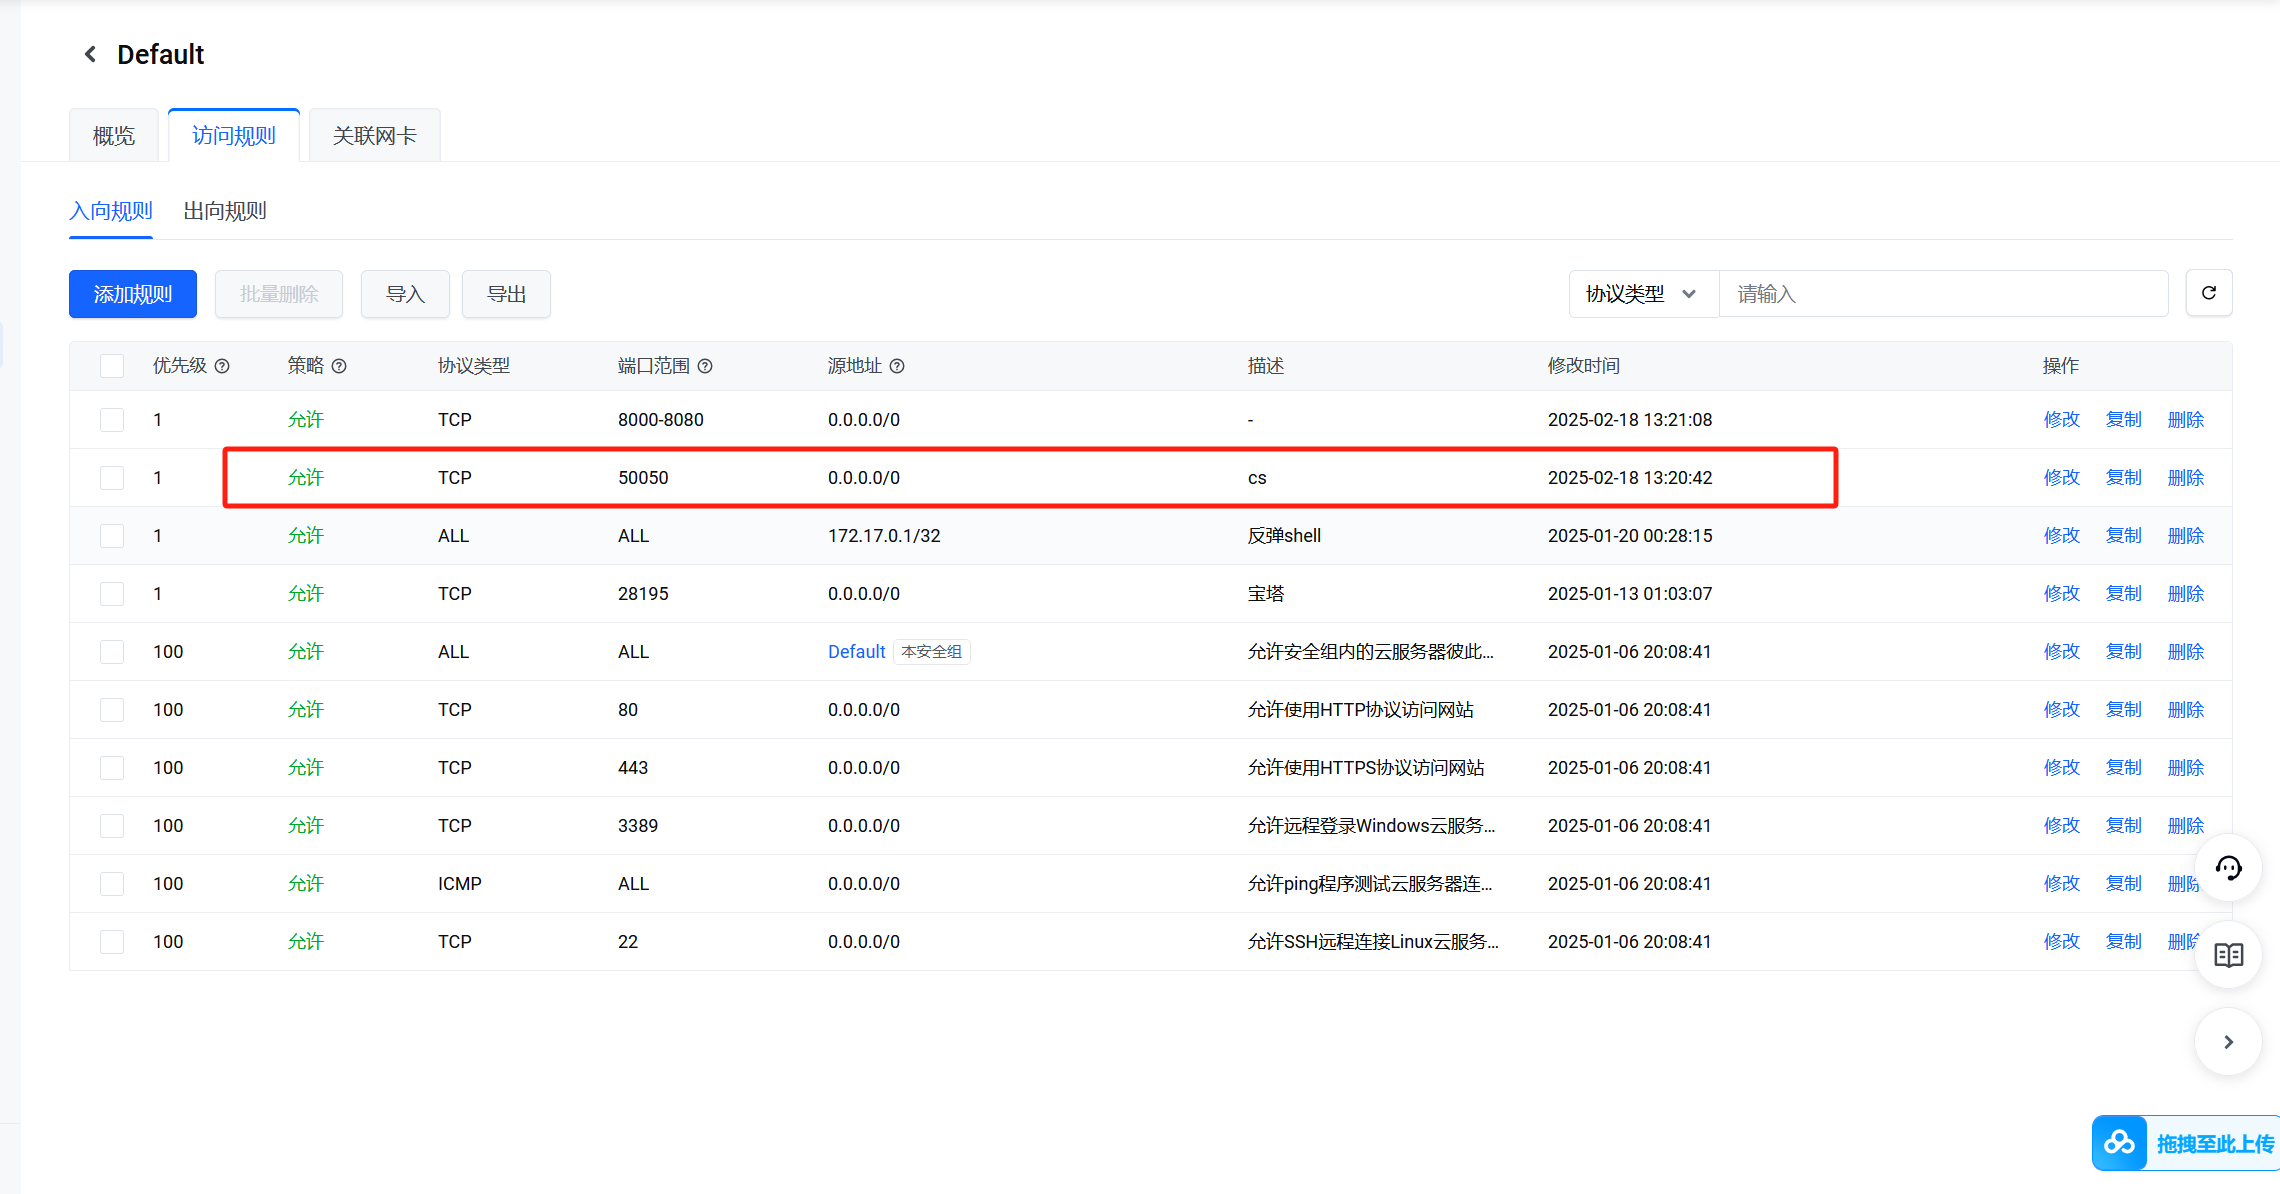Click Delete for the 8000-8080 rule
Screen dimensions: 2280x1194
[x=2185, y=420]
